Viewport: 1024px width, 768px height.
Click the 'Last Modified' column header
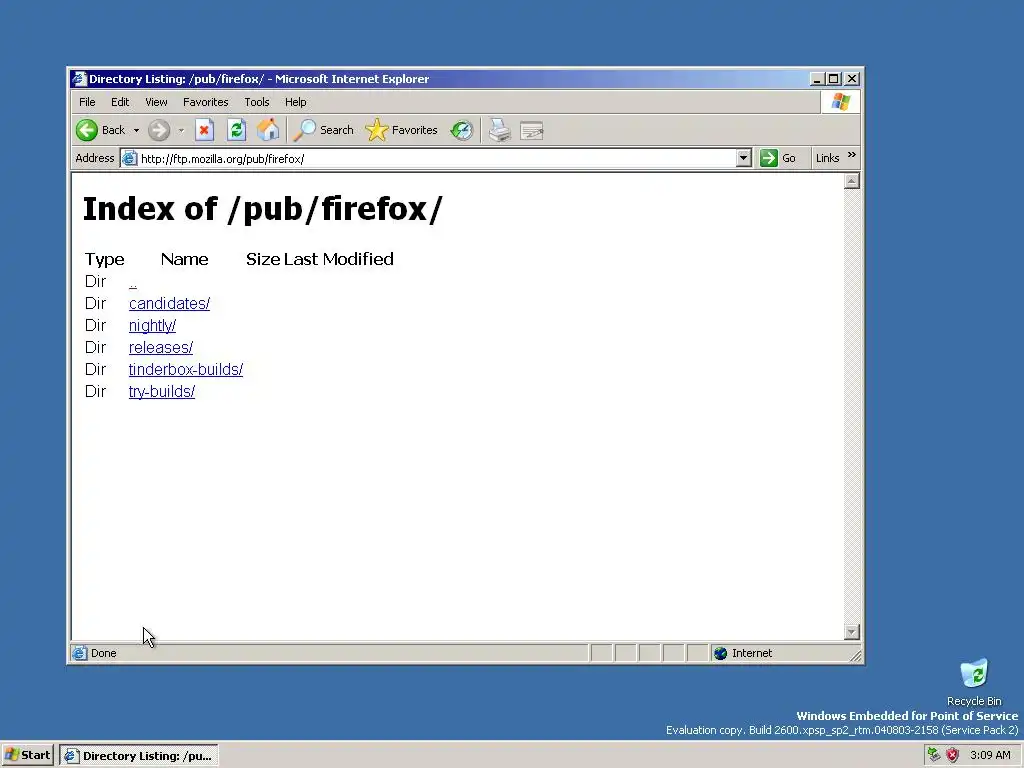(x=338, y=259)
